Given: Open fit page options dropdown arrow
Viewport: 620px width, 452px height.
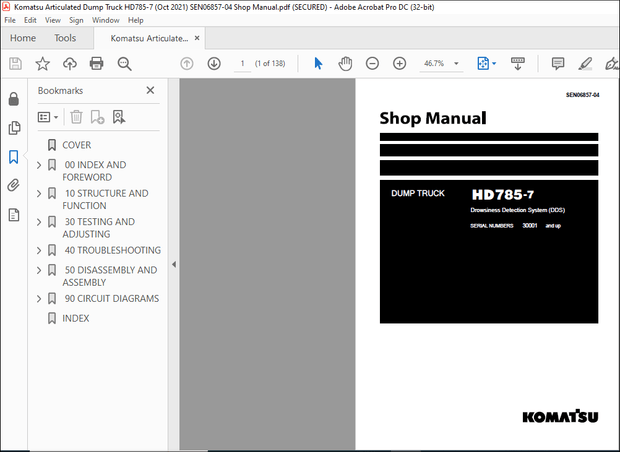Looking at the screenshot, I should click(x=494, y=63).
